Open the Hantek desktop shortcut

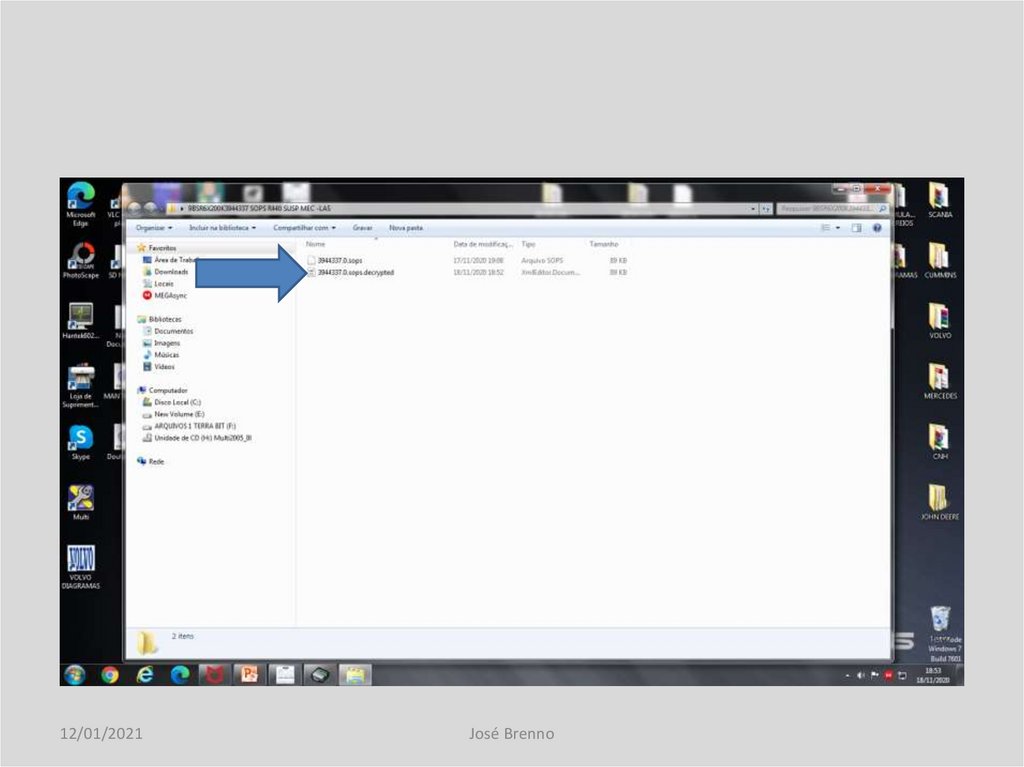pos(80,321)
